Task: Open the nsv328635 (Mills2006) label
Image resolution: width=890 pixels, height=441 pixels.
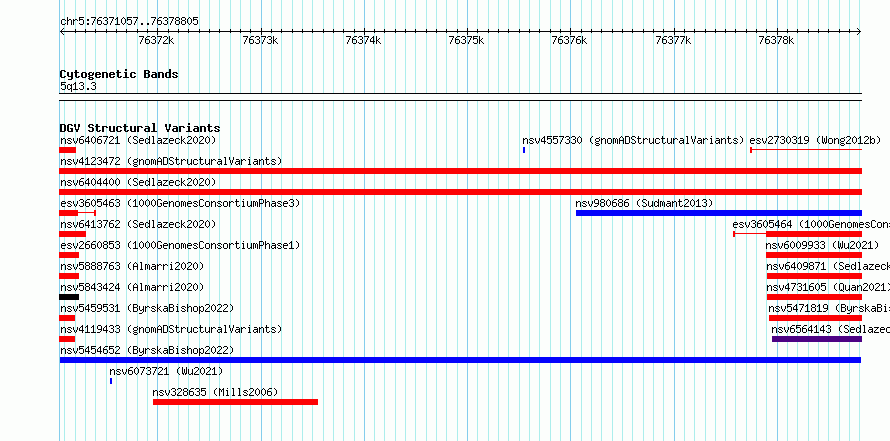Action: click(x=215, y=392)
